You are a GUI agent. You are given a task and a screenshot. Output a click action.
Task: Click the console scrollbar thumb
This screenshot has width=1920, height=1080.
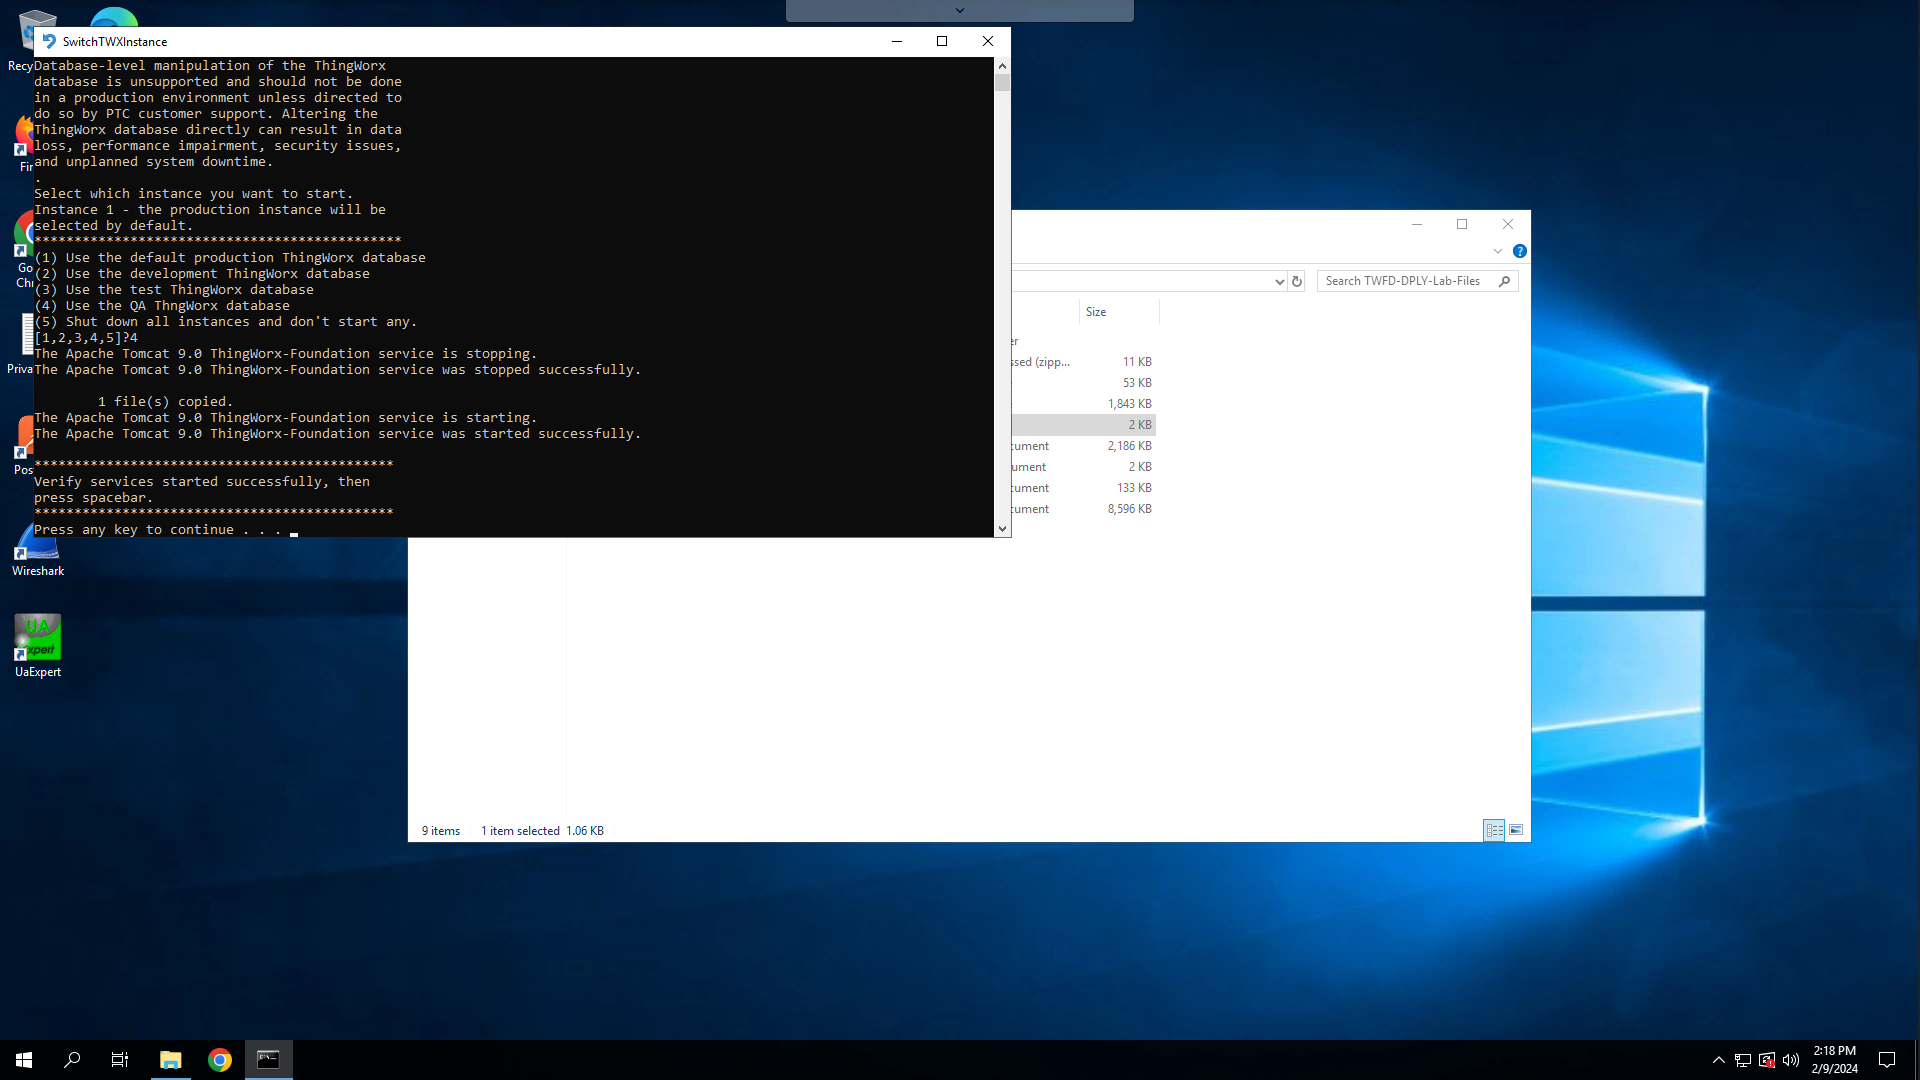tap(1002, 83)
